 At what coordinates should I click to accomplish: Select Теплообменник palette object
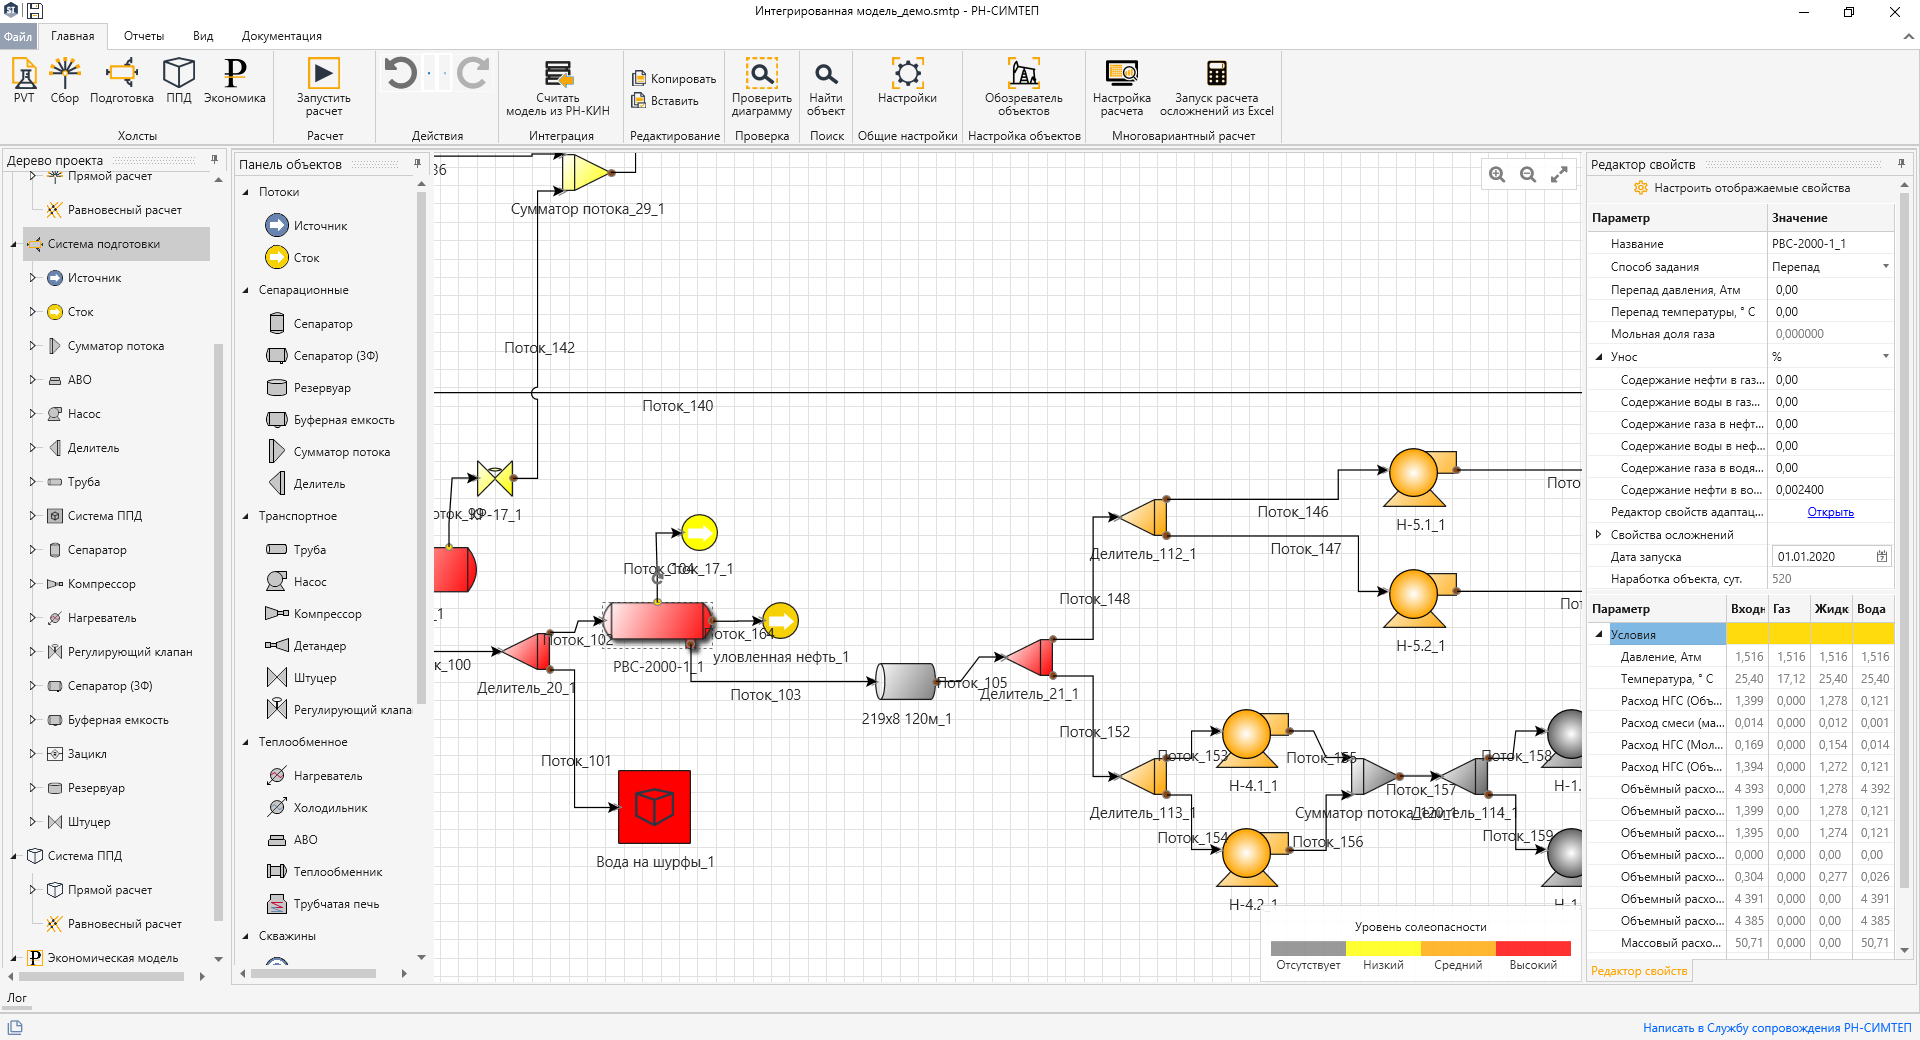coord(324,872)
